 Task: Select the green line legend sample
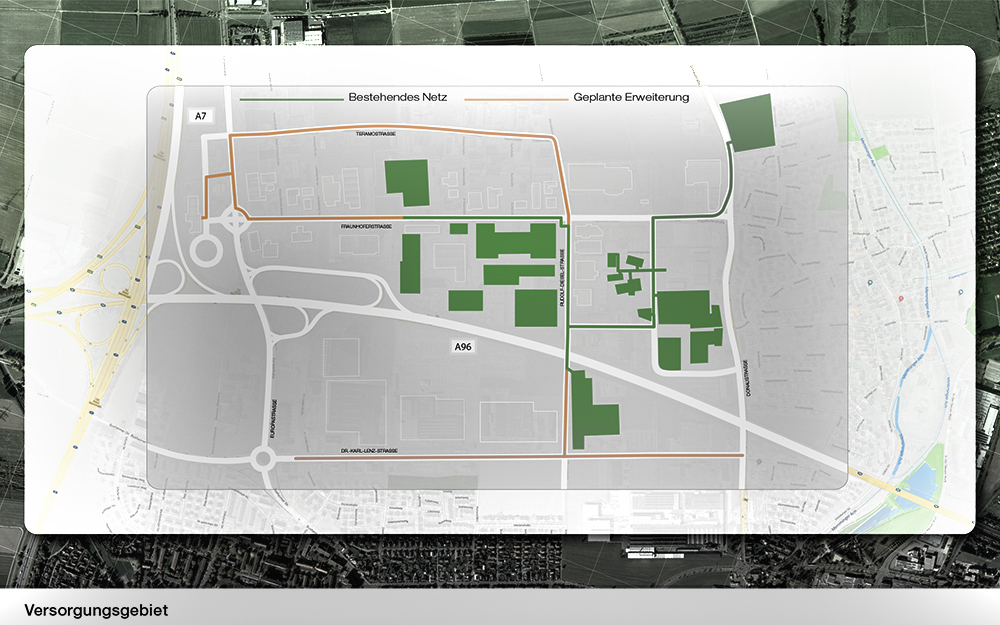point(290,99)
